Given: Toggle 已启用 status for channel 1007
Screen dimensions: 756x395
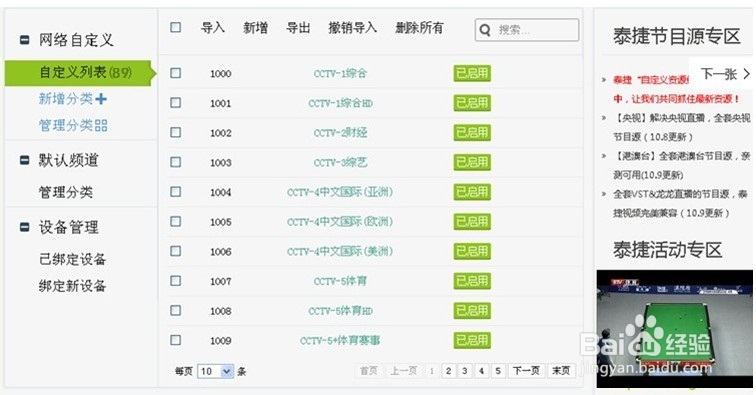Looking at the screenshot, I should pyautogui.click(x=472, y=281).
